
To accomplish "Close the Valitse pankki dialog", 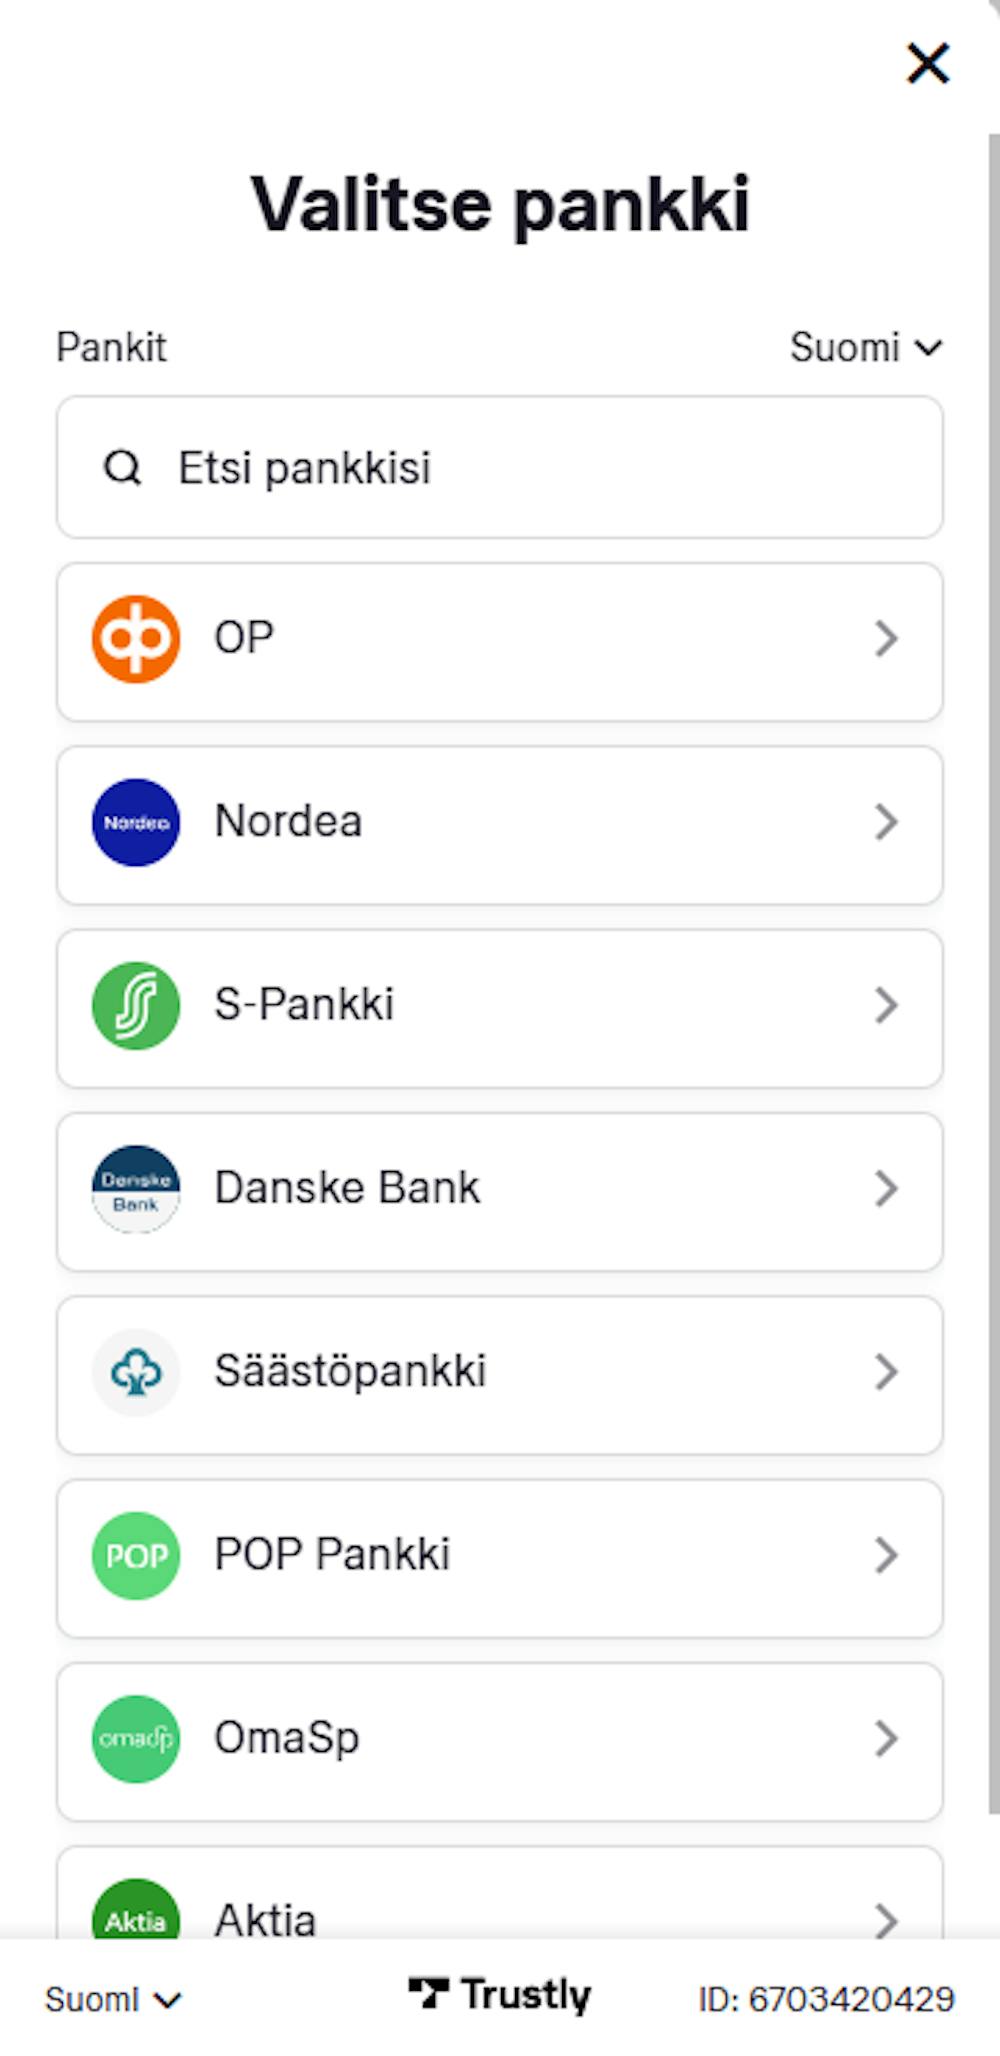I will click(928, 63).
